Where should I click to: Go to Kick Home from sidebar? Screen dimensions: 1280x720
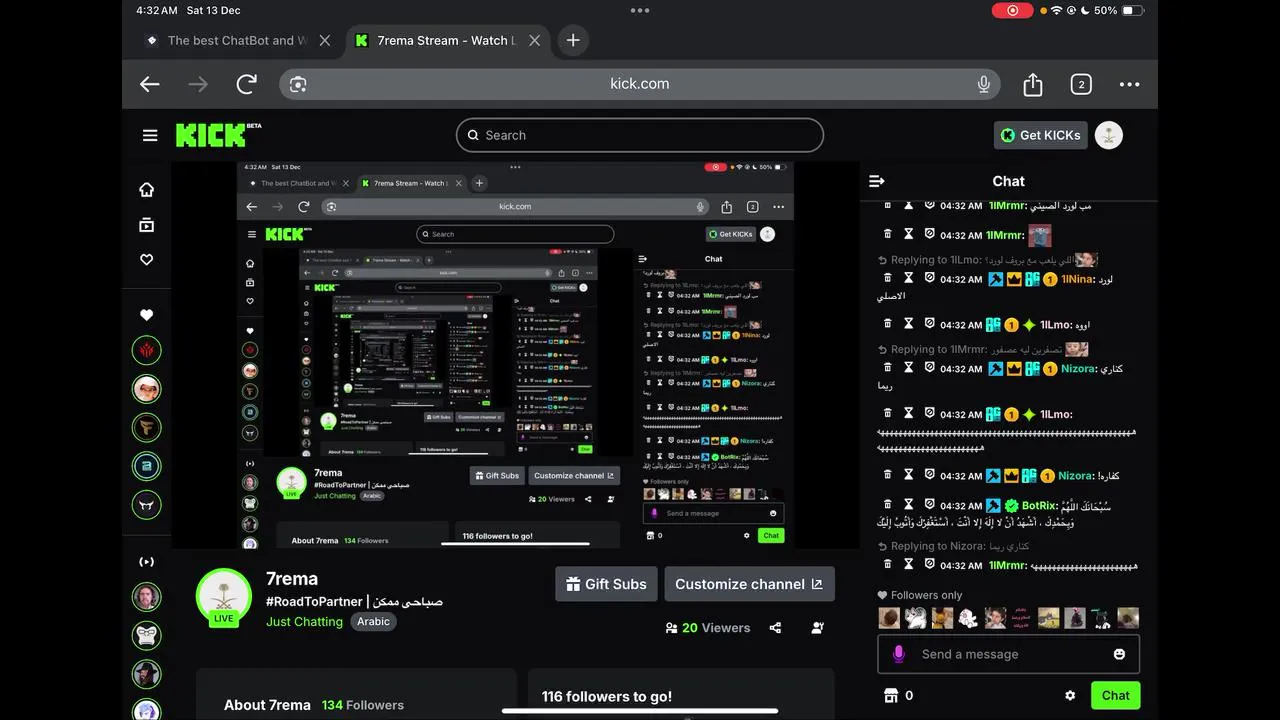tap(147, 190)
